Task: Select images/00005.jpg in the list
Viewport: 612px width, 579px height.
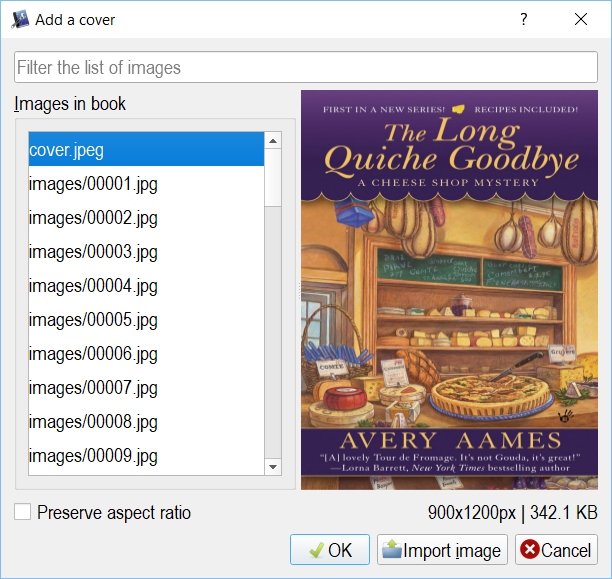Action: (x=146, y=319)
